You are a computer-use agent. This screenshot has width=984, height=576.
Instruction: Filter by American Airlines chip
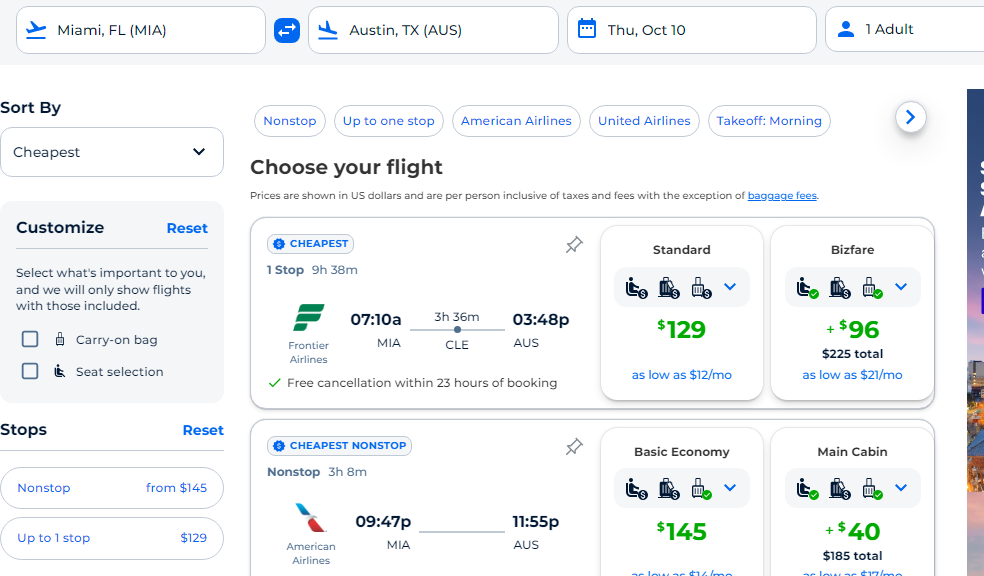click(516, 120)
